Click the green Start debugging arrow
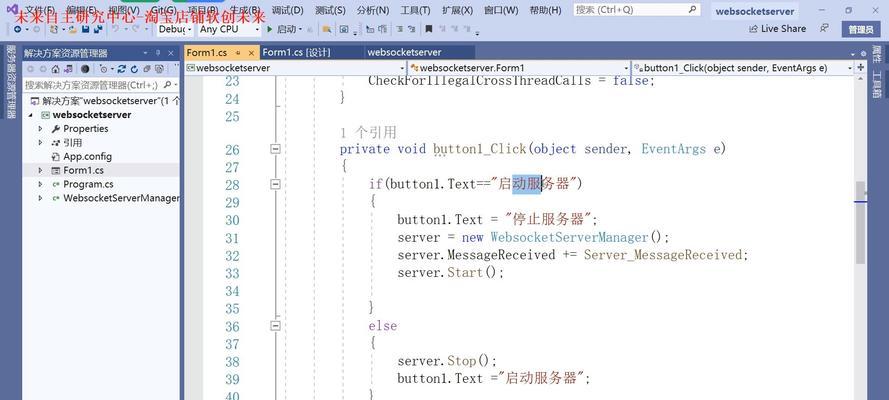The image size is (889, 400). tap(270, 29)
